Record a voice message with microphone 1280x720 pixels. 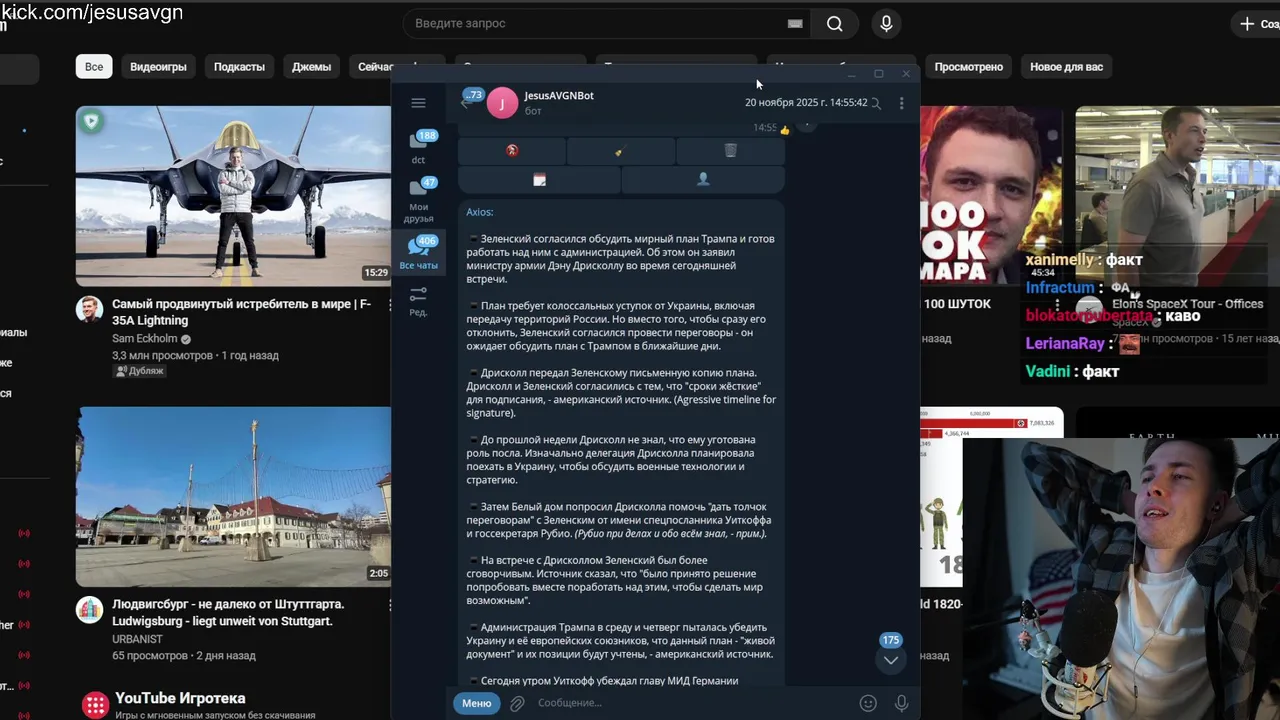pyautogui.click(x=901, y=703)
